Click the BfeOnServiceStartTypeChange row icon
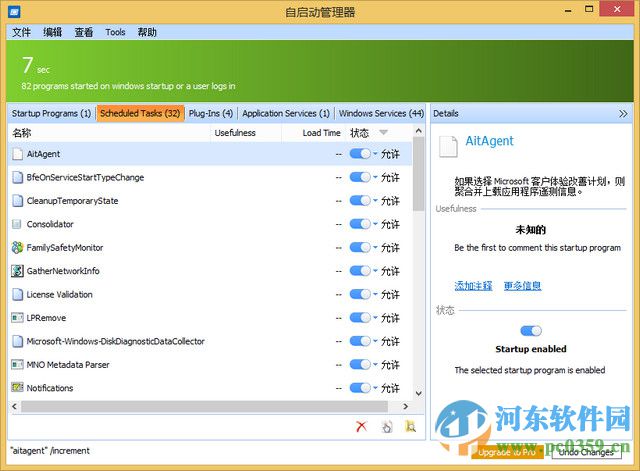The height and width of the screenshot is (471, 640). 17,177
